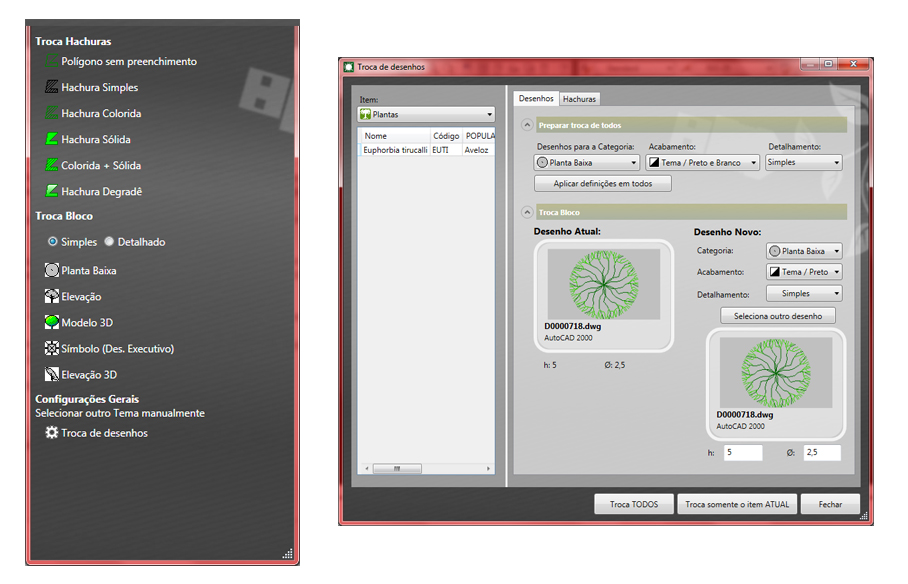This screenshot has width=908, height=584.
Task: Collapse the Troca Bloco section
Action: pyautogui.click(x=526, y=212)
